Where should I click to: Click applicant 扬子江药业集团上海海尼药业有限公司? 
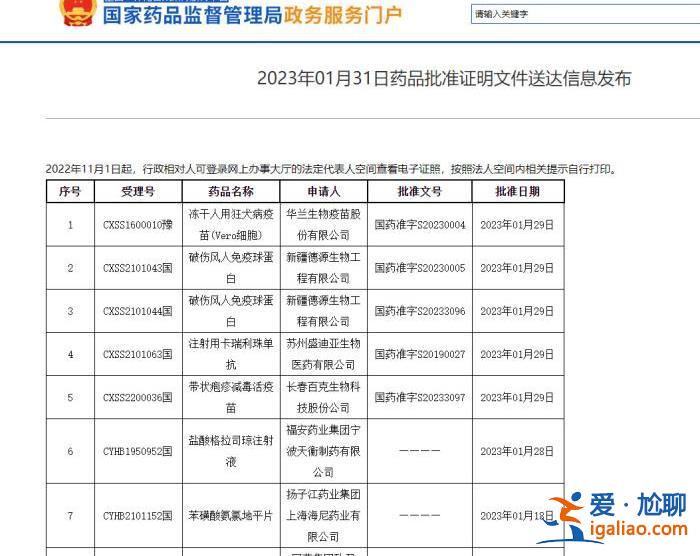[323, 515]
